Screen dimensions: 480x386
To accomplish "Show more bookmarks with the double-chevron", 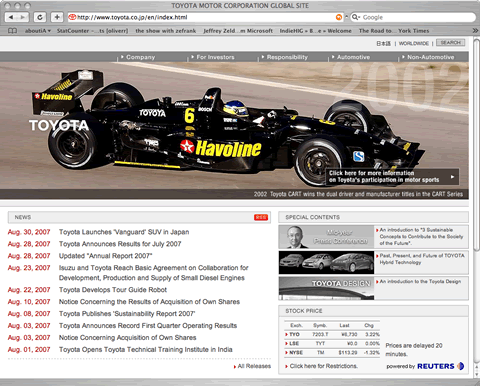I will [x=475, y=31].
